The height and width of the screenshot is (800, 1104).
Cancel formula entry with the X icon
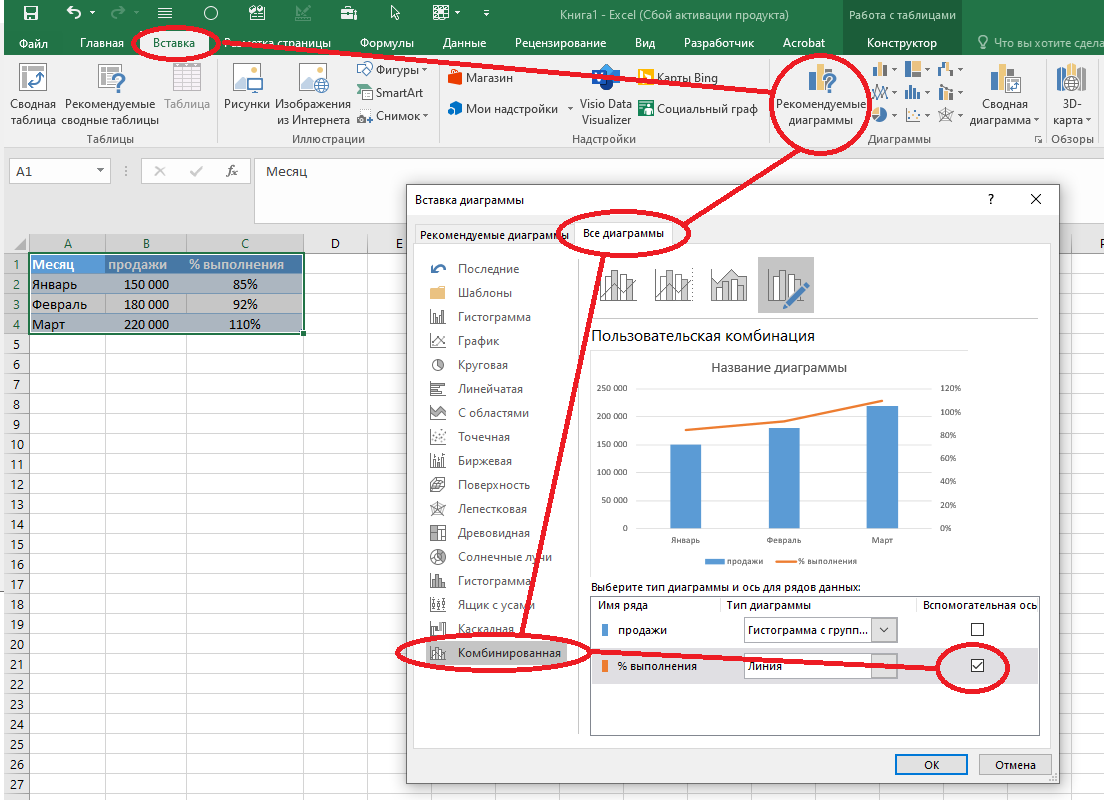(160, 171)
